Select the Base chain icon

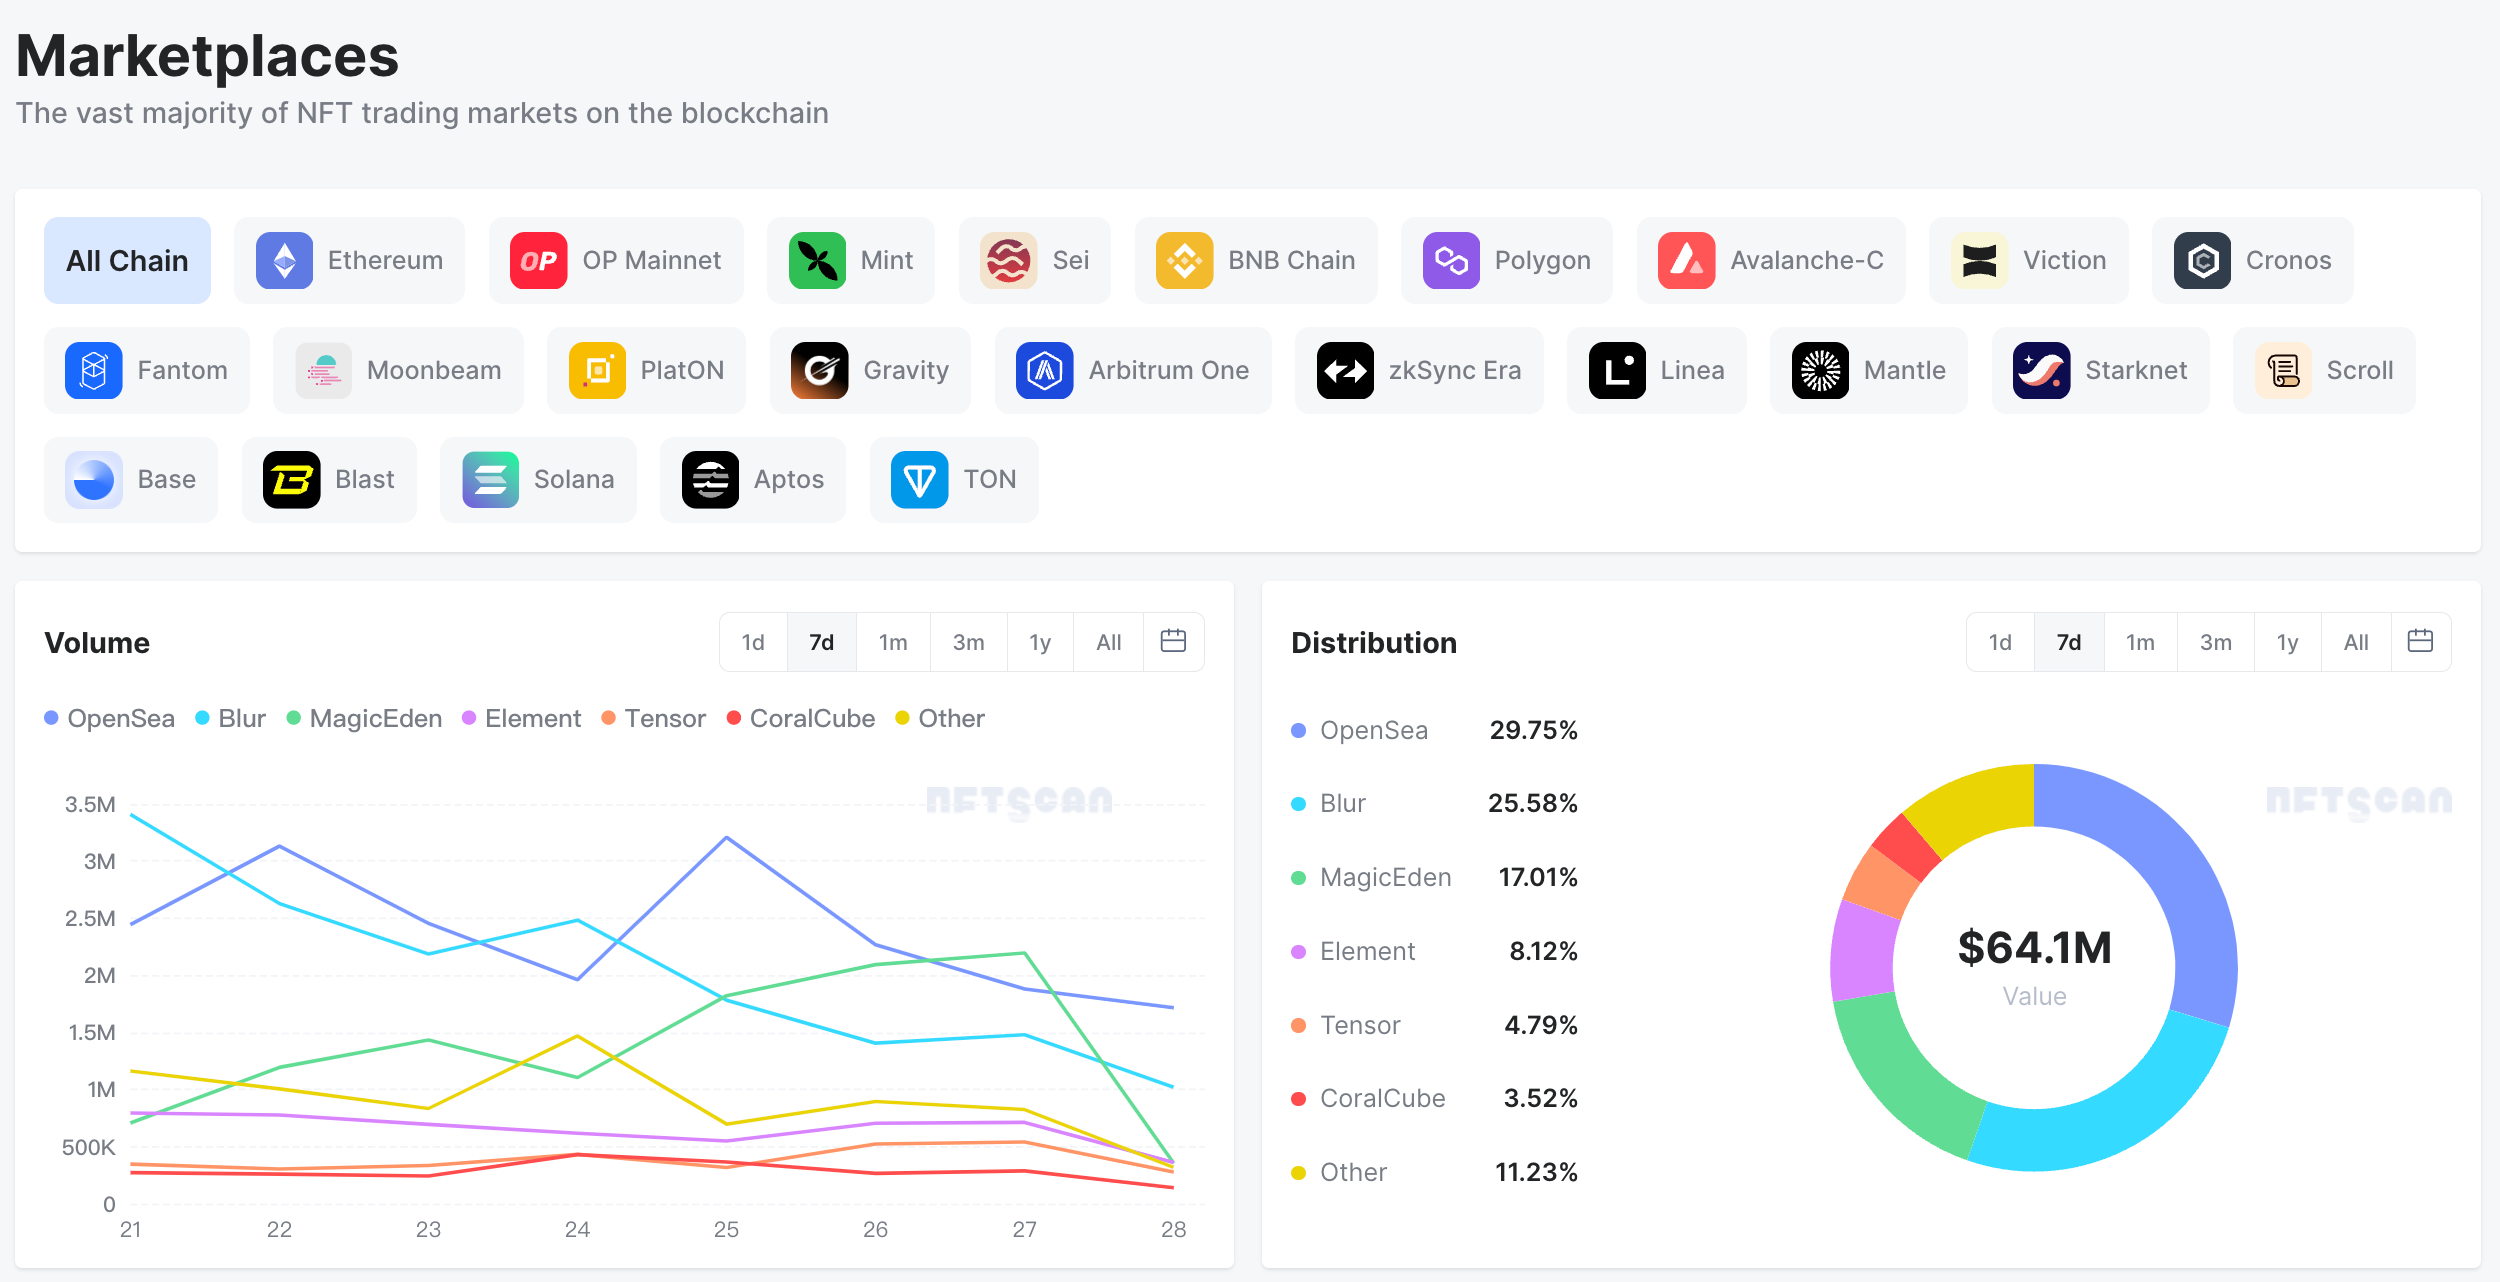pos(92,479)
